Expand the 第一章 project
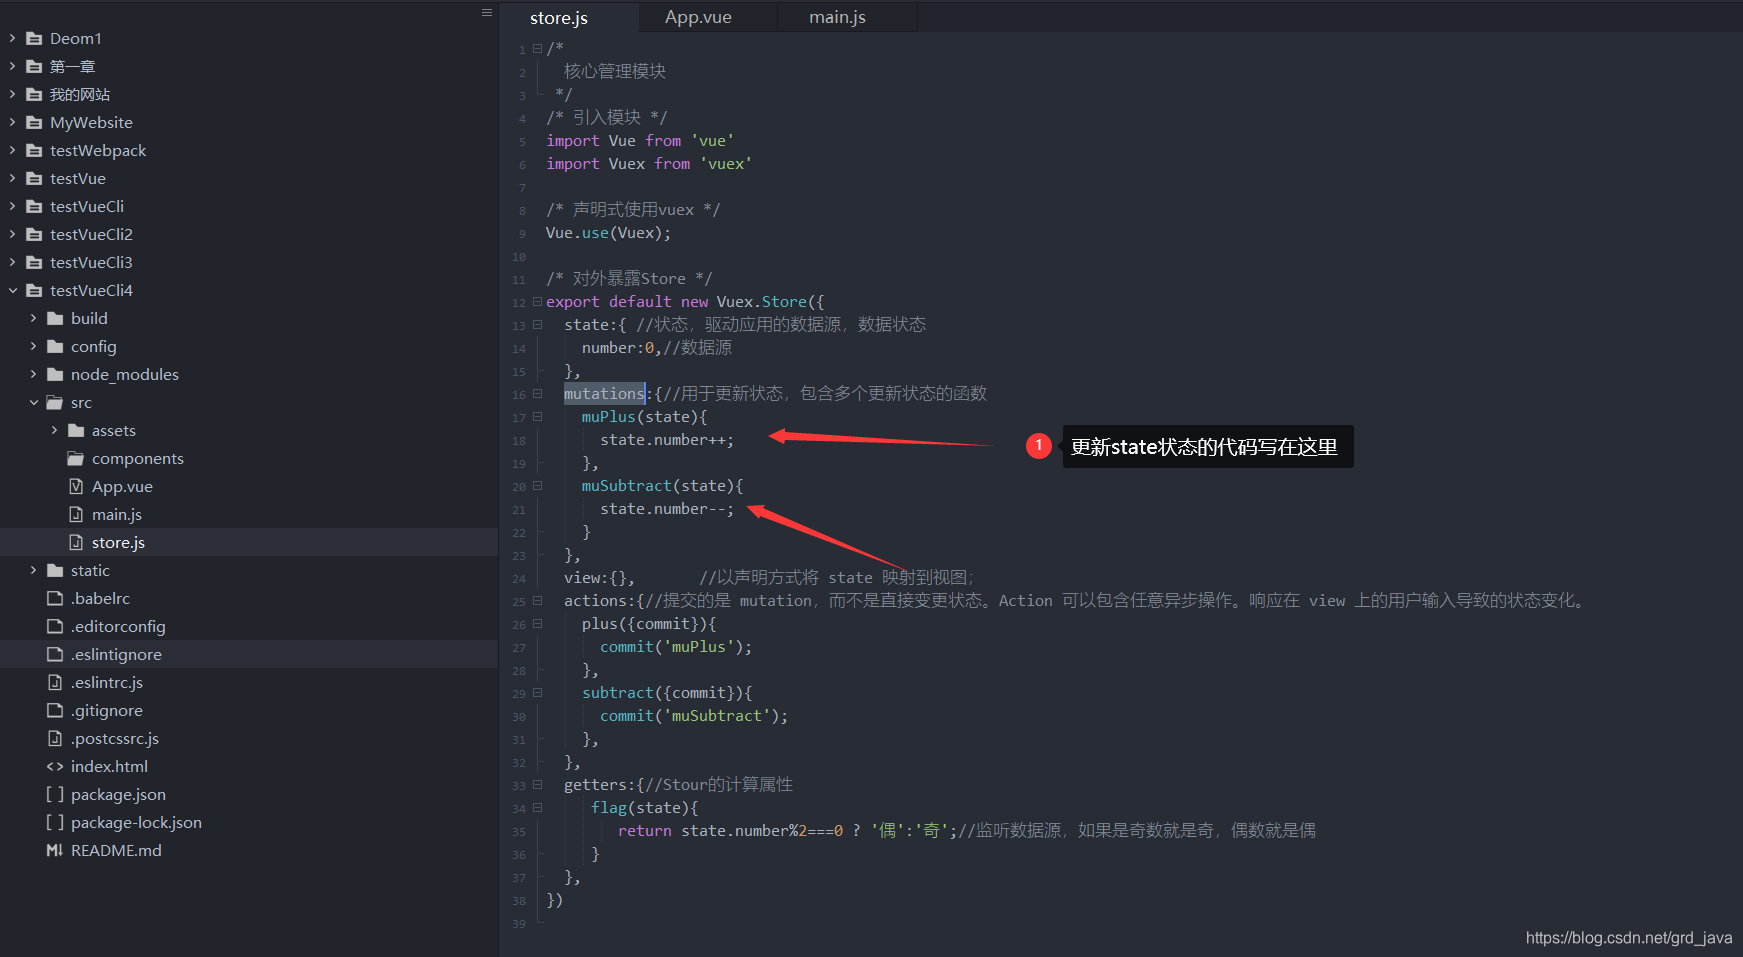Image resolution: width=1743 pixels, height=957 pixels. click(13, 66)
